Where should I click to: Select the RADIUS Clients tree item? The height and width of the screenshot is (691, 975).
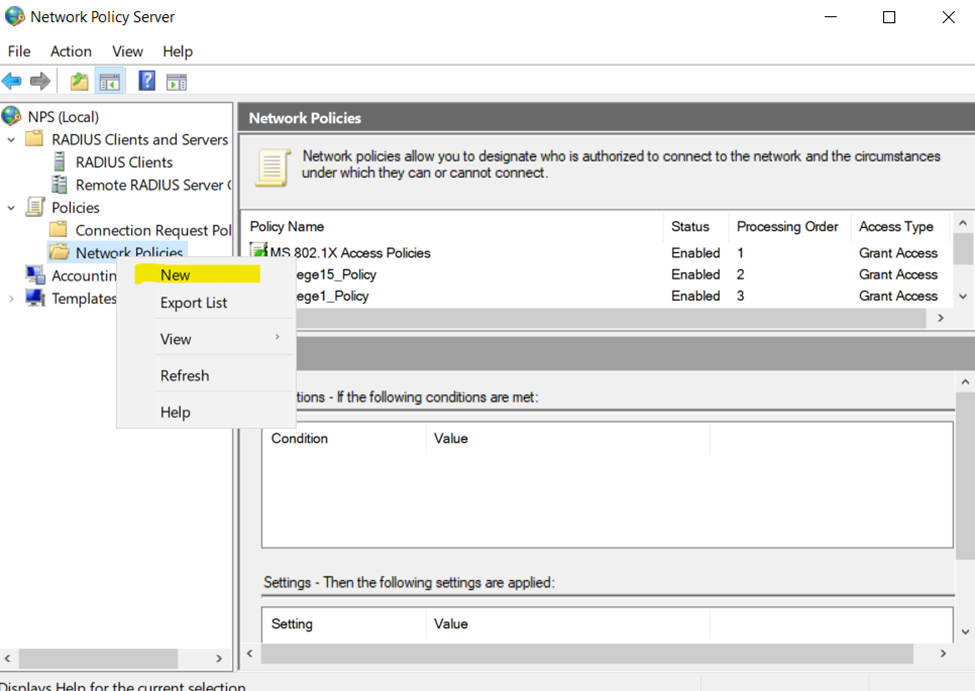coord(124,162)
